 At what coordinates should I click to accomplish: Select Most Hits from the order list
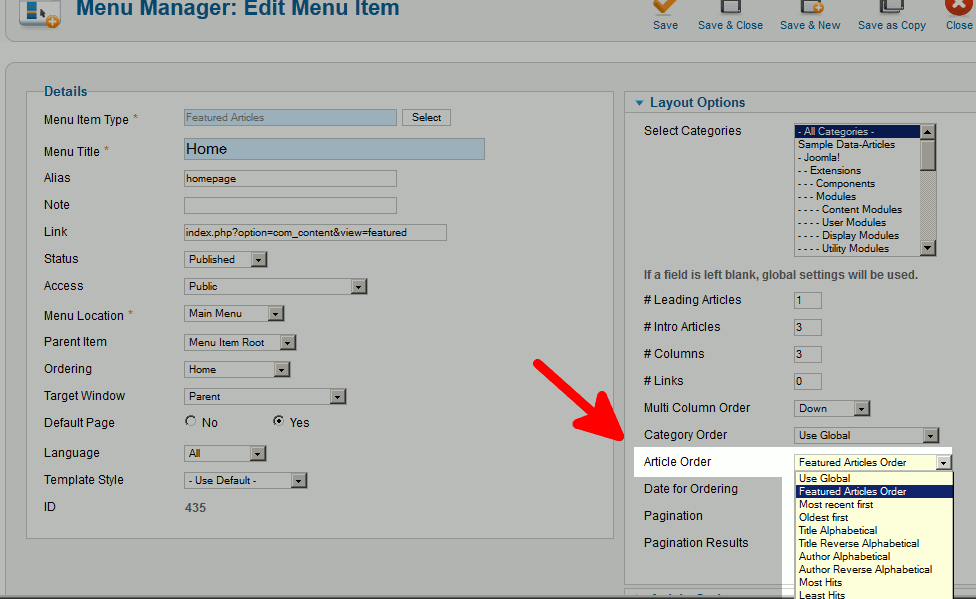click(x=821, y=582)
